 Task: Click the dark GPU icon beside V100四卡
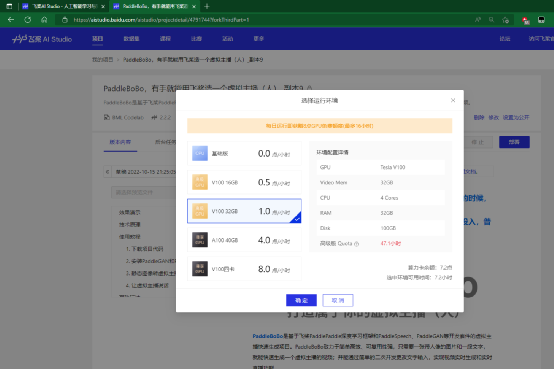click(200, 269)
